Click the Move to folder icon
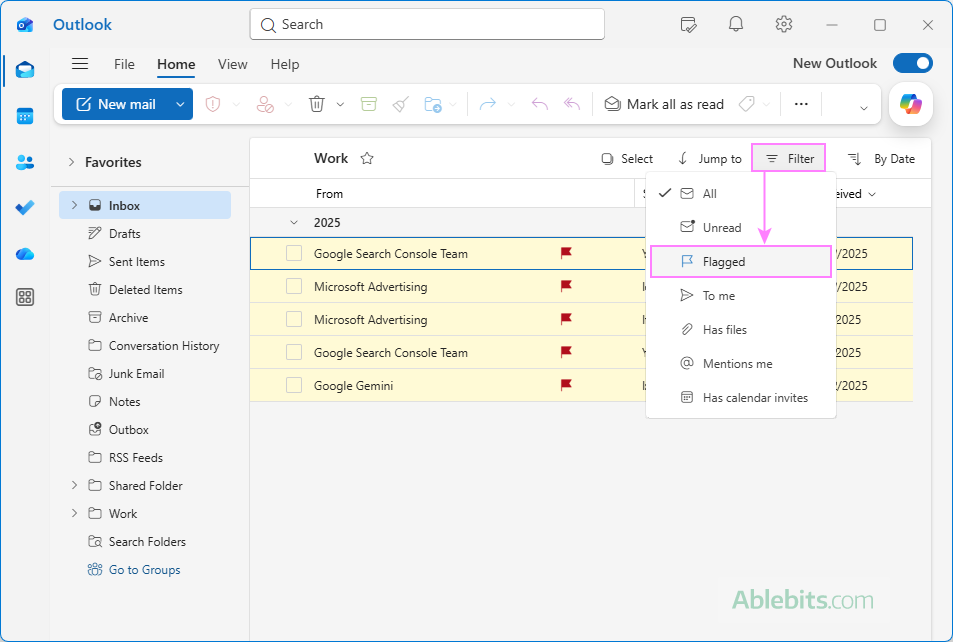This screenshot has width=953, height=642. click(x=433, y=105)
